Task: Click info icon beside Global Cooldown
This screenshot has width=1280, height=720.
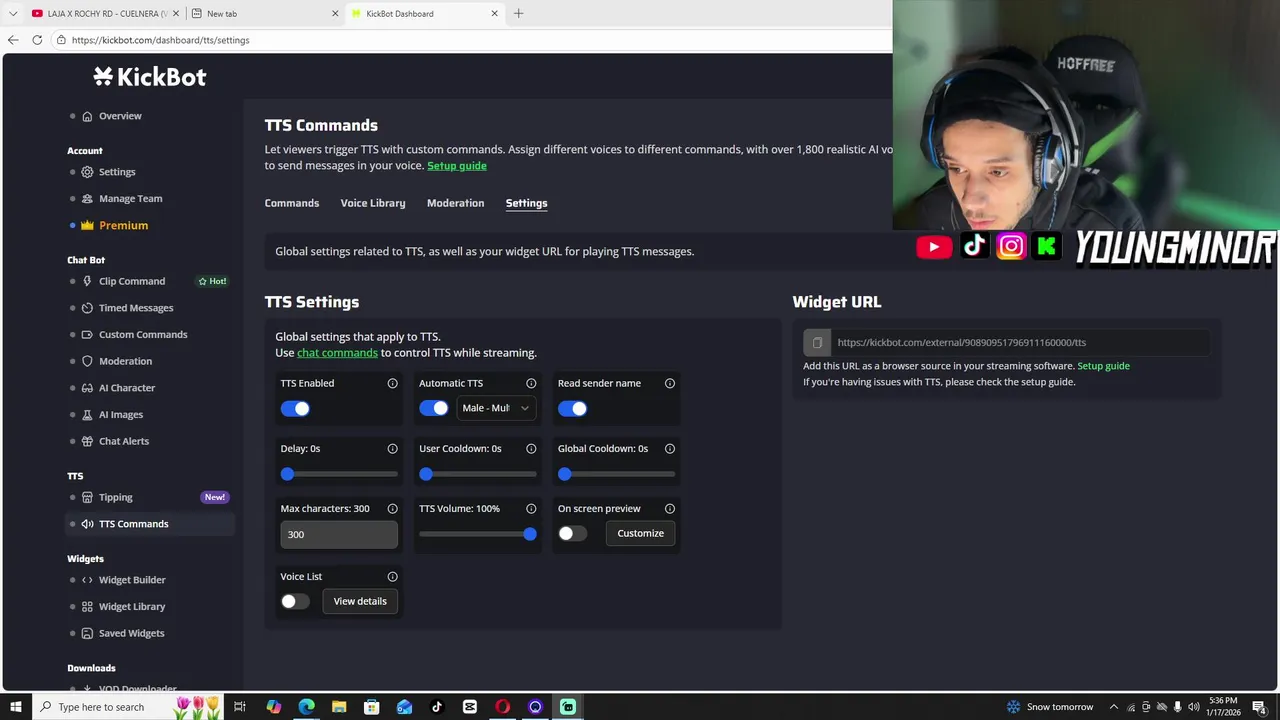Action: [670, 449]
